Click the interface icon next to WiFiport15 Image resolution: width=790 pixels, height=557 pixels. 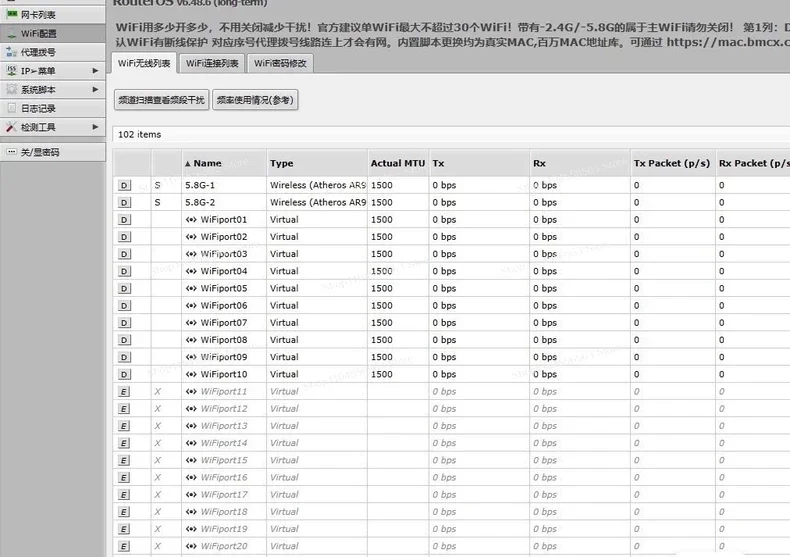pyautogui.click(x=191, y=460)
